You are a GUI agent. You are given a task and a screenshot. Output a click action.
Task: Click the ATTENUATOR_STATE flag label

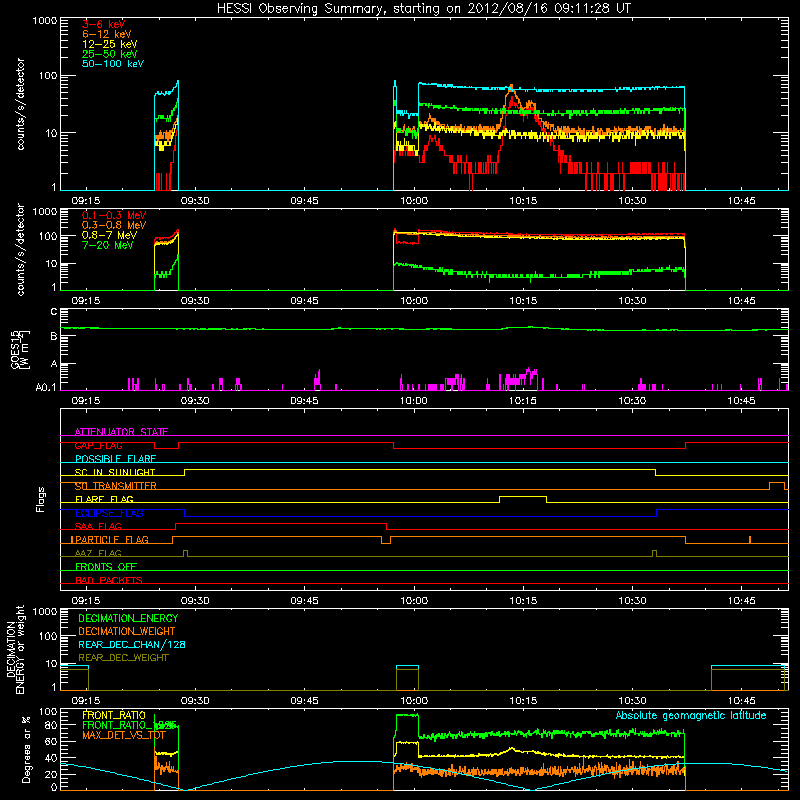click(121, 432)
